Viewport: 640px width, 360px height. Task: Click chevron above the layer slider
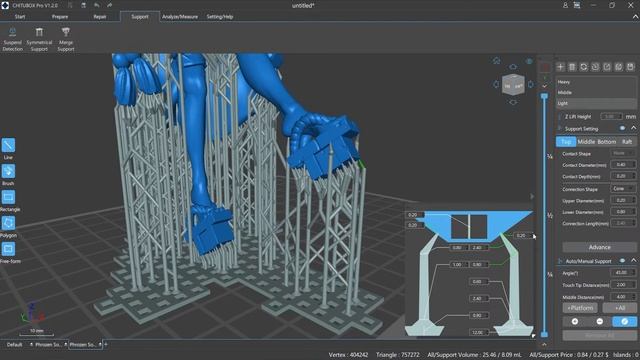tap(544, 86)
